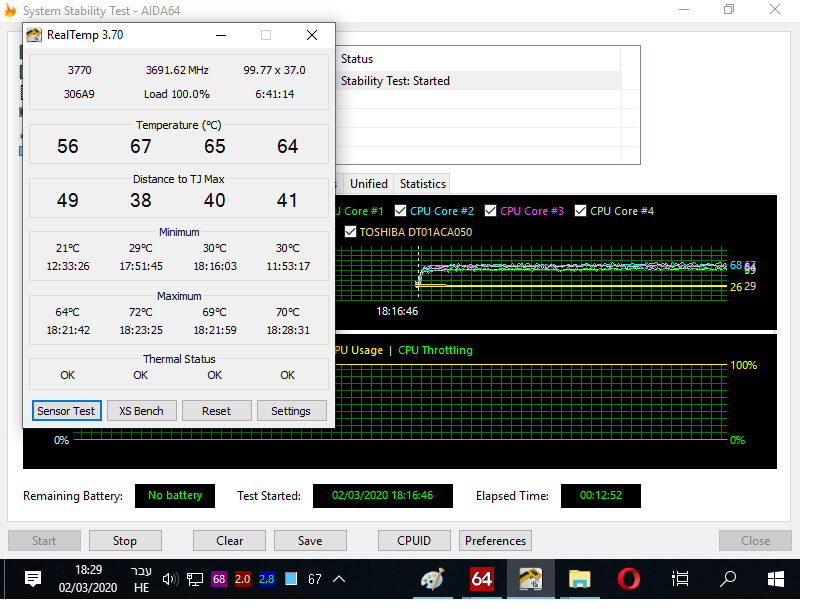The height and width of the screenshot is (609, 818).
Task: Switch to the Unified tab in AIDA64
Action: [x=369, y=184]
